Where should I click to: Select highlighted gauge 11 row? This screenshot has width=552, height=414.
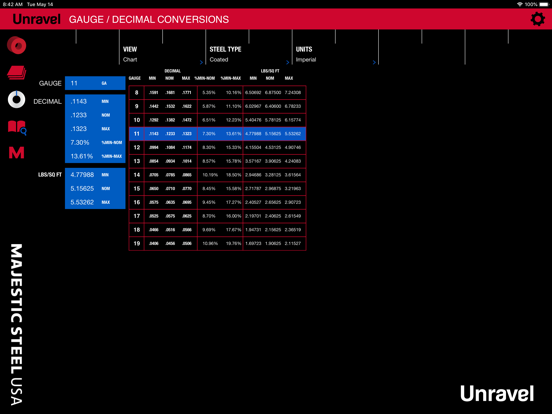217,134
